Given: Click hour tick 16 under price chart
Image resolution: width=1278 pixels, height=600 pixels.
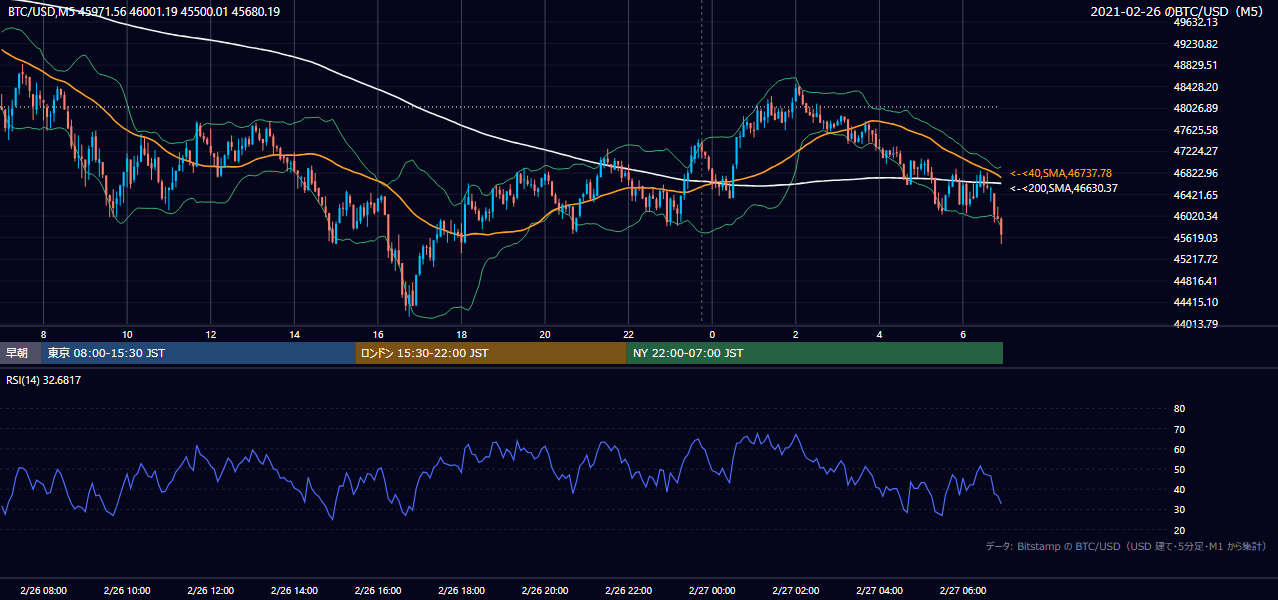Looking at the screenshot, I should [x=377, y=334].
